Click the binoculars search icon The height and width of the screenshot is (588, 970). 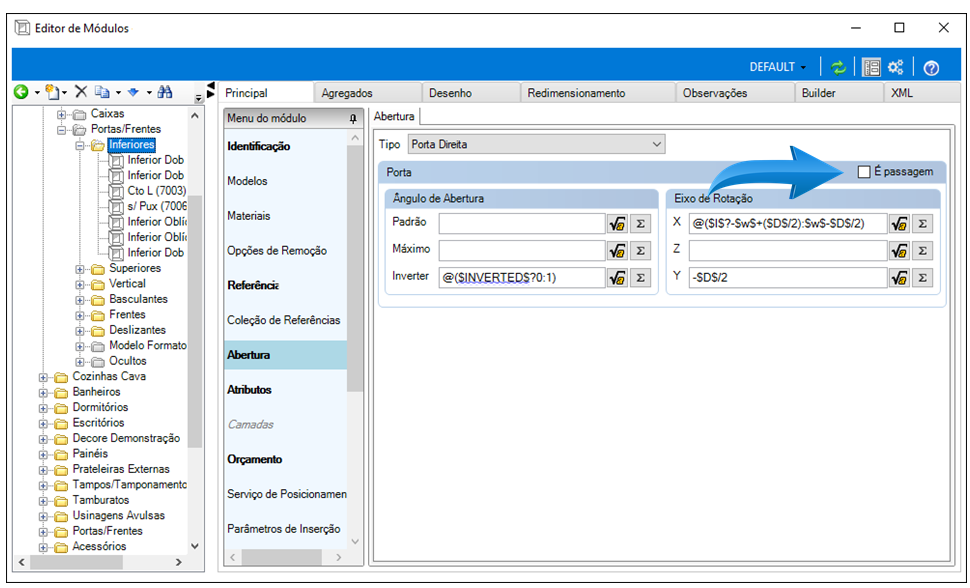coord(165,92)
